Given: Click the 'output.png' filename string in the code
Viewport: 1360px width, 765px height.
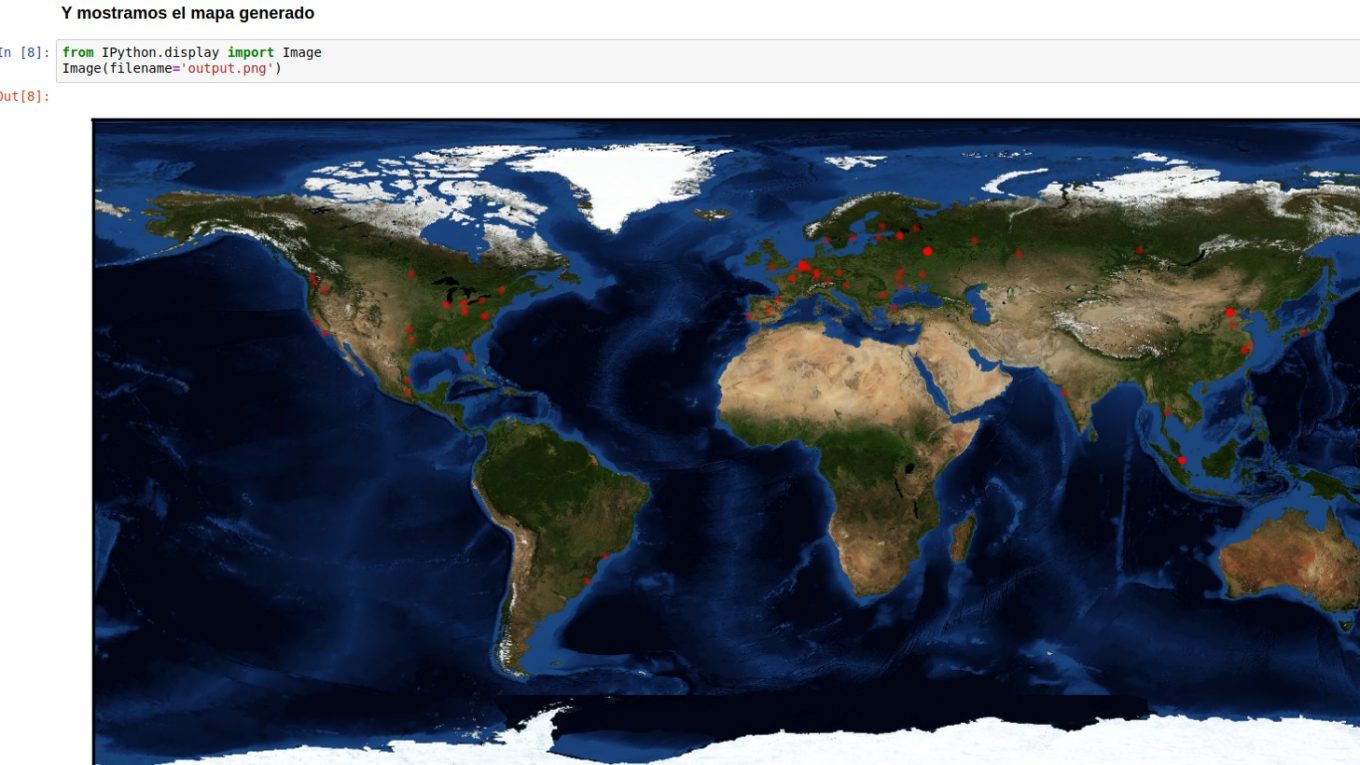Looking at the screenshot, I should coord(229,68).
